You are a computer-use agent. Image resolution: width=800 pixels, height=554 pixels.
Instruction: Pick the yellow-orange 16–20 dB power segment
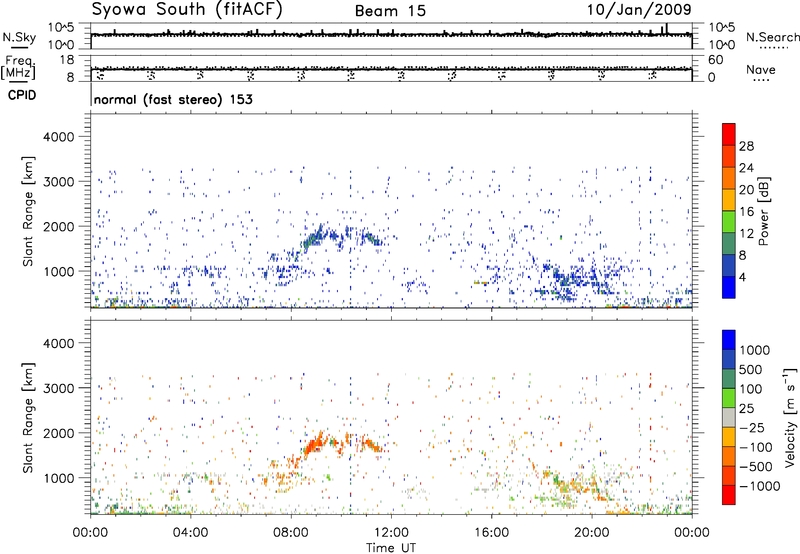tap(729, 200)
